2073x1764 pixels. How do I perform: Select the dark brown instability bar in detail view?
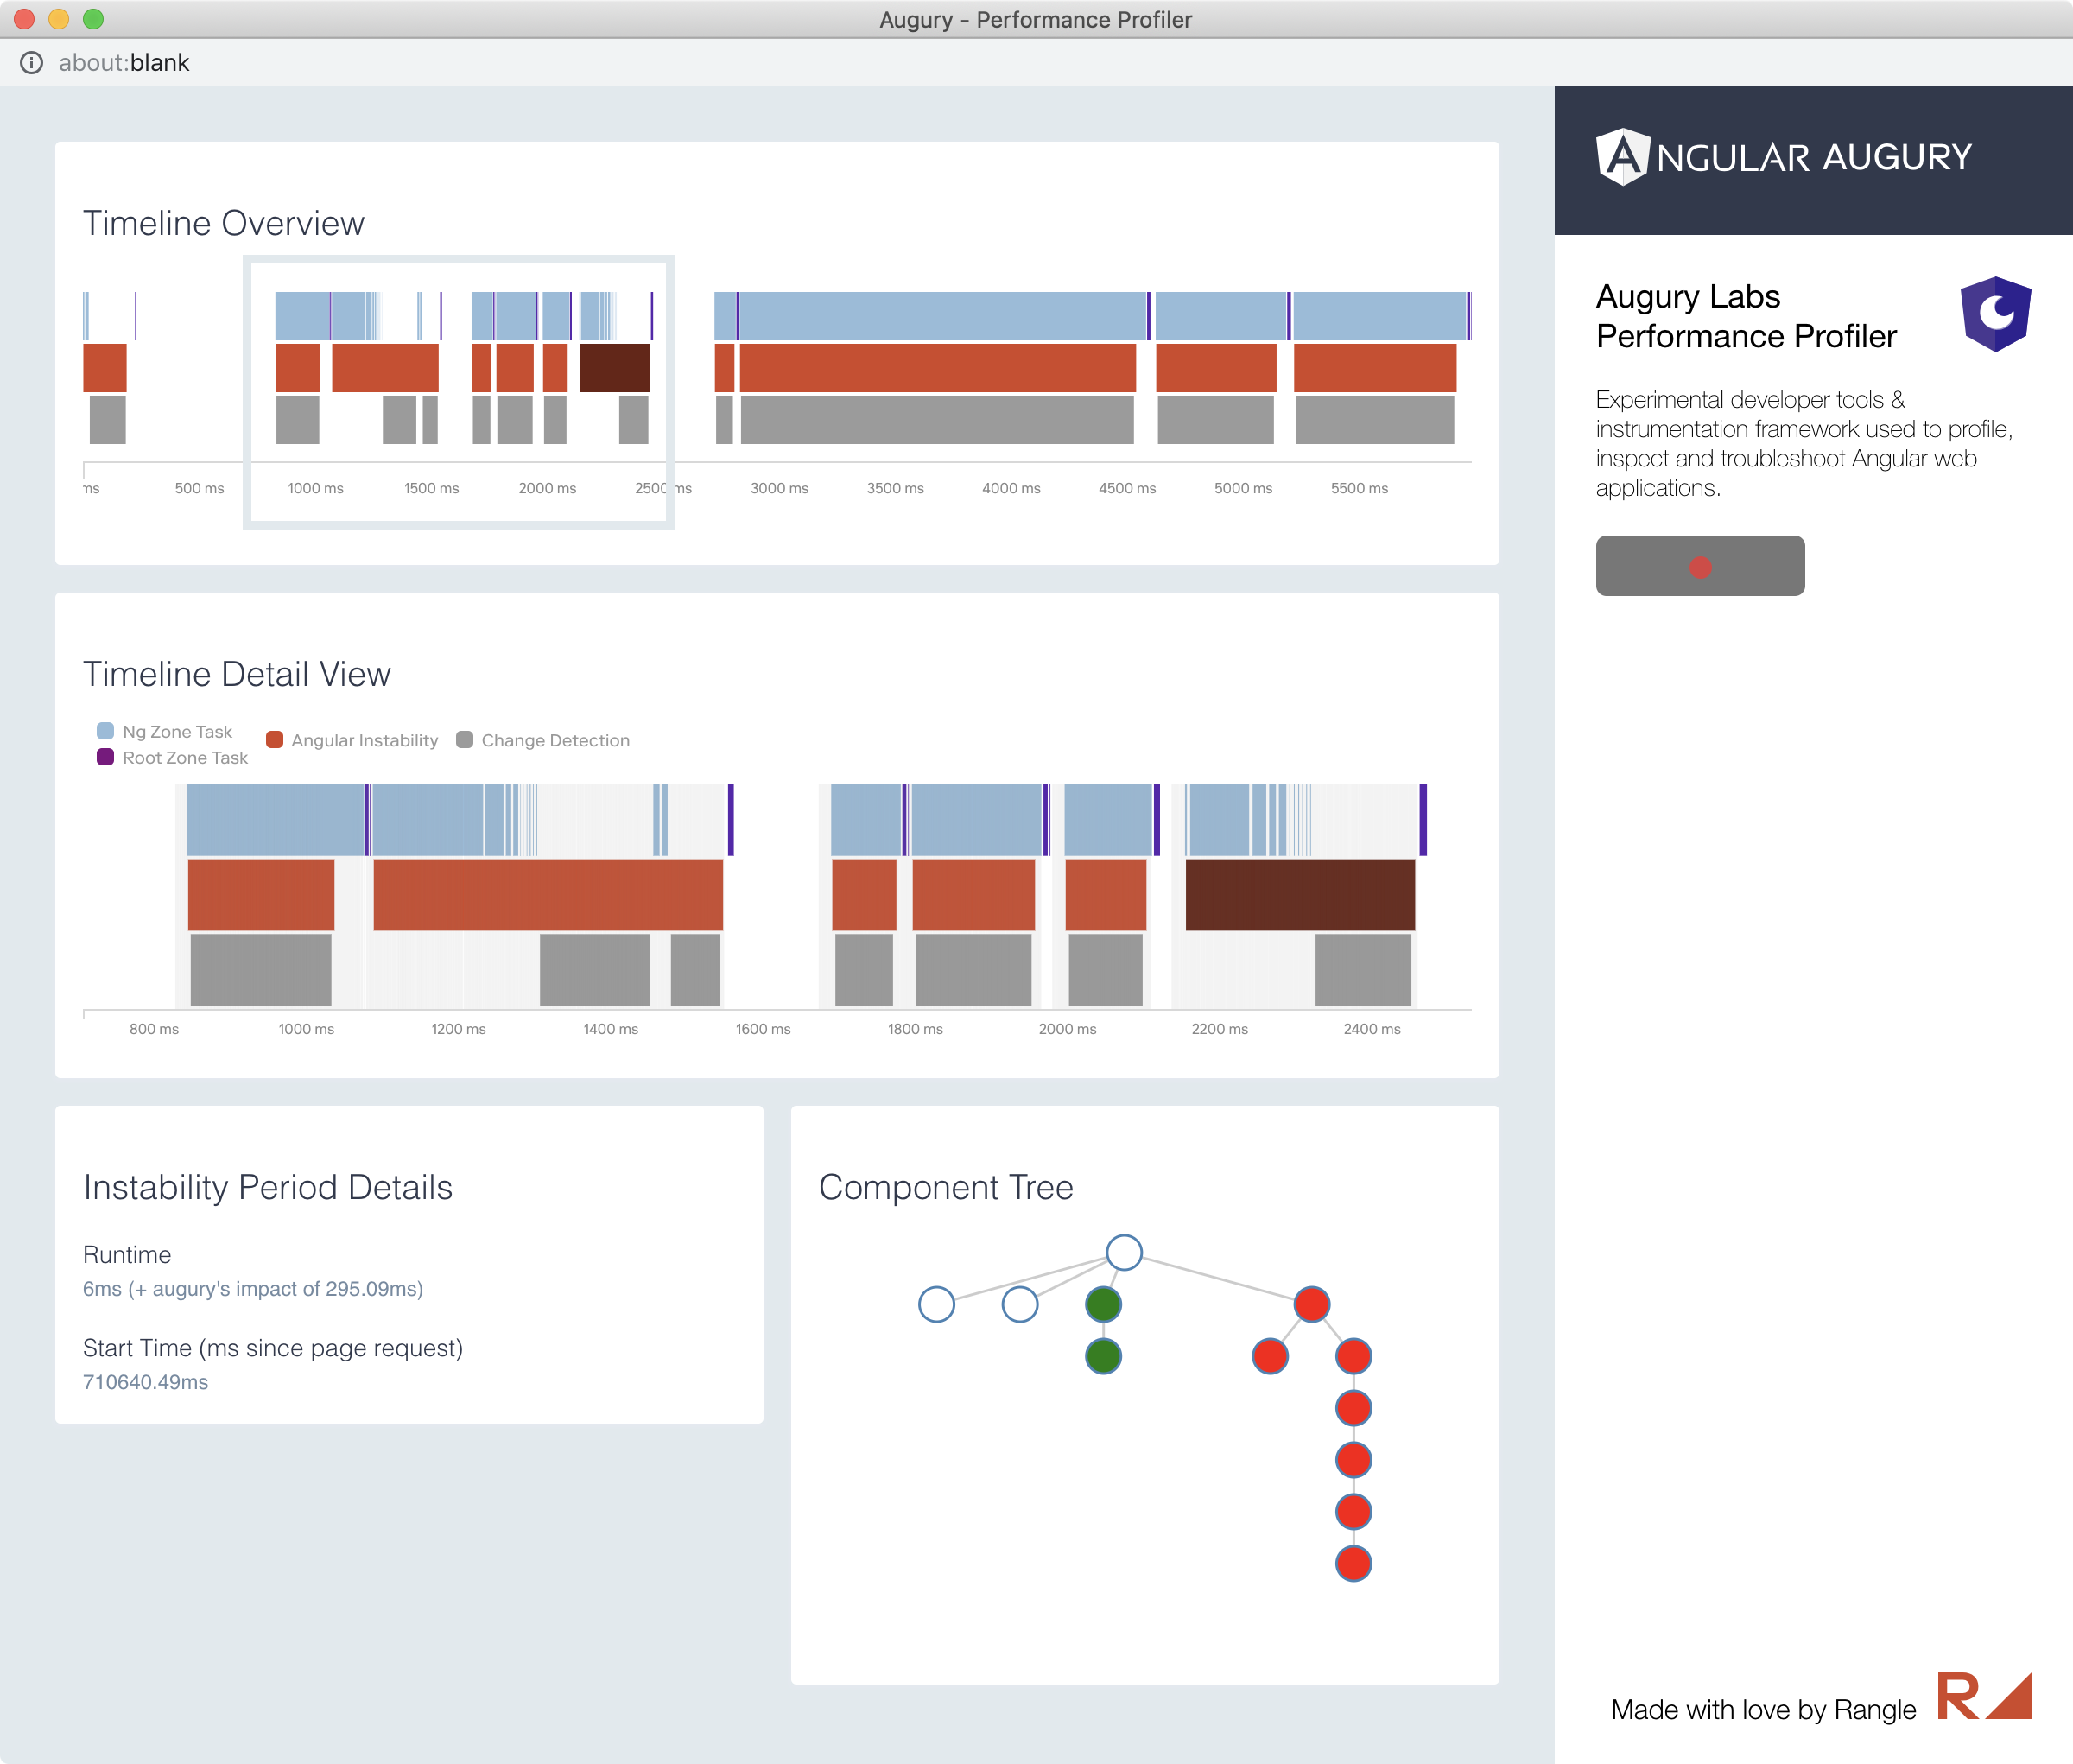(1299, 894)
